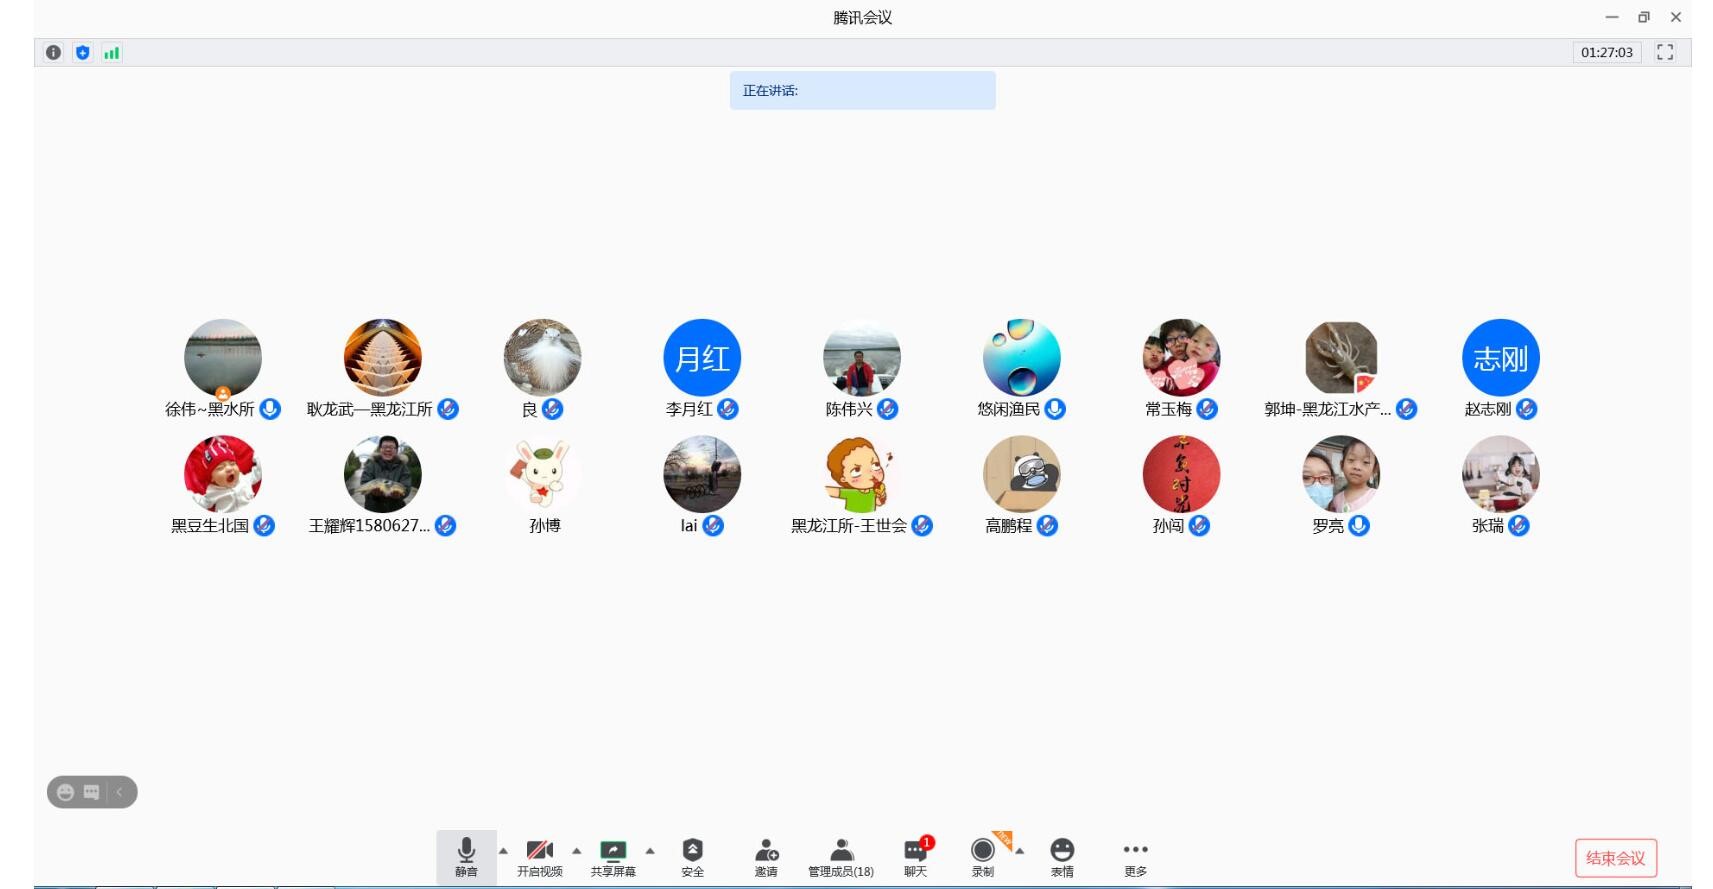Check the green network signal icon

pyautogui.click(x=112, y=53)
